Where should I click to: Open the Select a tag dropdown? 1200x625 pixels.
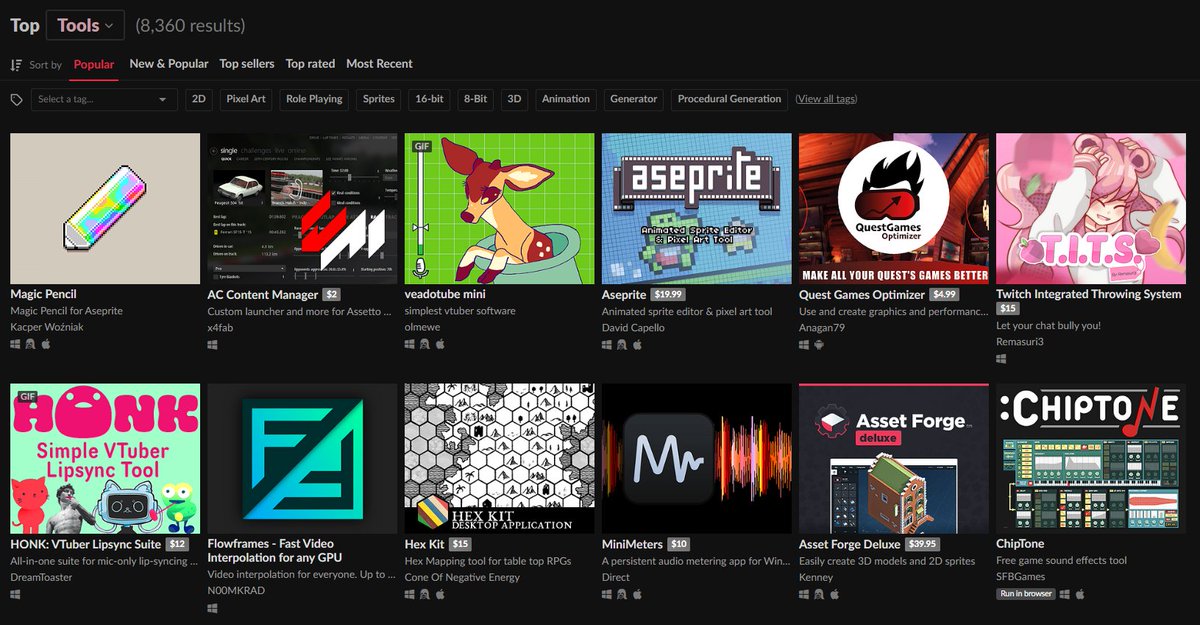click(x=104, y=99)
